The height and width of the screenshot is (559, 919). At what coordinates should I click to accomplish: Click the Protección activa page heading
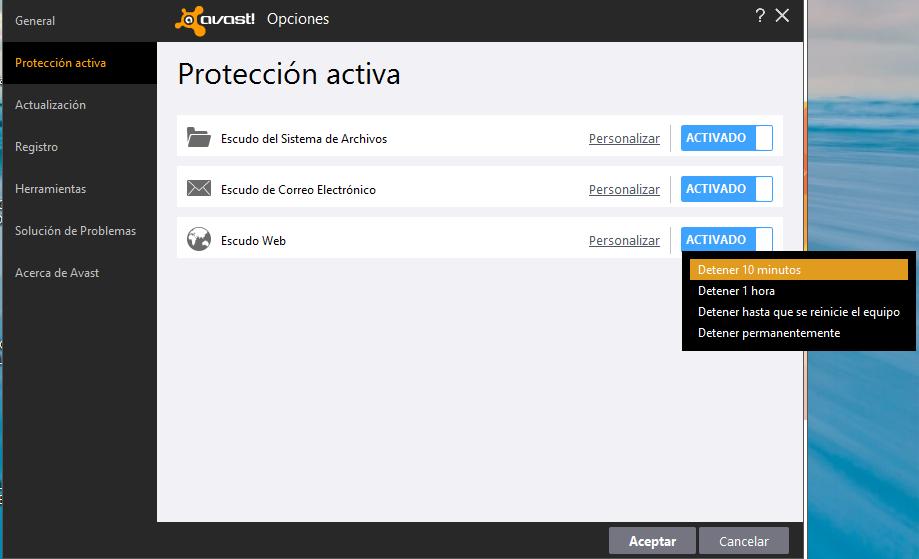pos(289,74)
